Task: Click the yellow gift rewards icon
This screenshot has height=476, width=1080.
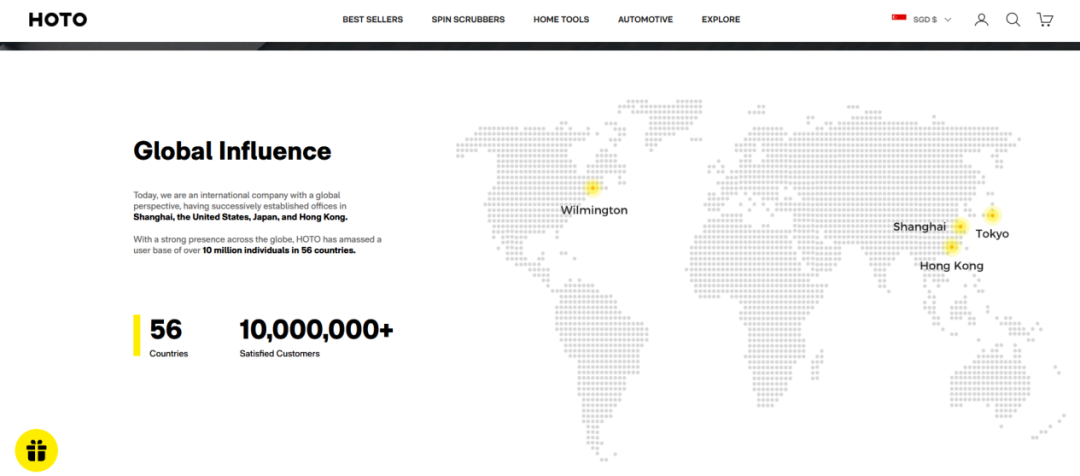Action: pyautogui.click(x=37, y=450)
